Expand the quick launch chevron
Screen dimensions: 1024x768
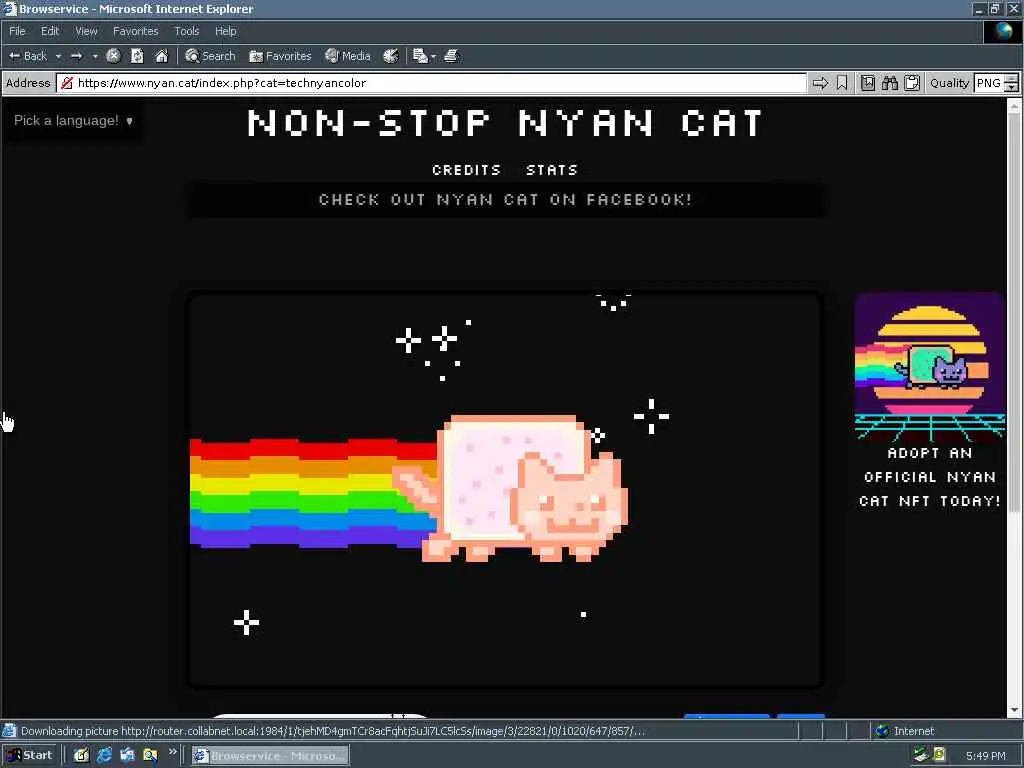[172, 752]
